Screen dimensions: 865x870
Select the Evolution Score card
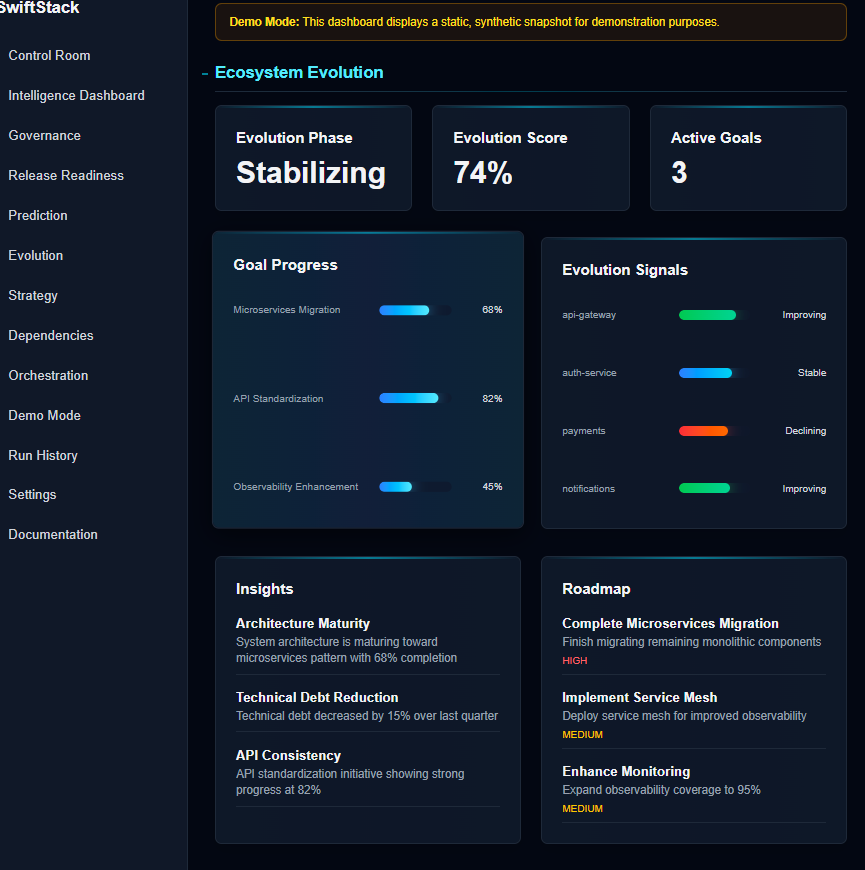click(x=530, y=158)
